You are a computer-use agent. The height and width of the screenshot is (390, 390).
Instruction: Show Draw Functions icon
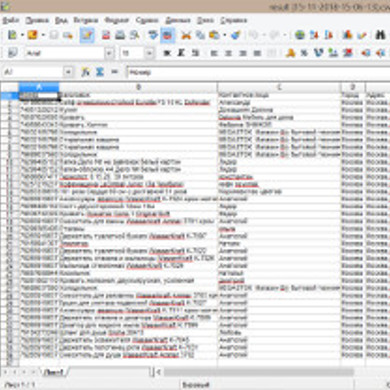[361, 35]
